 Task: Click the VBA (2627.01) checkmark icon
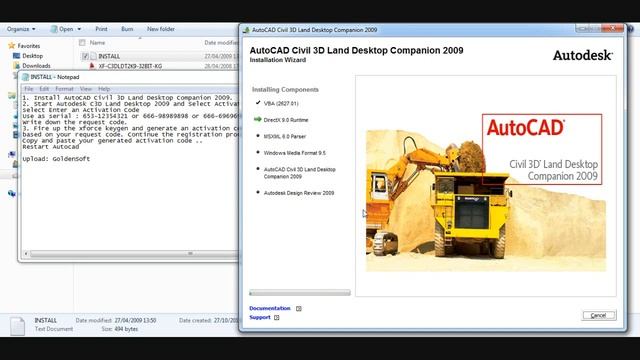coord(258,103)
